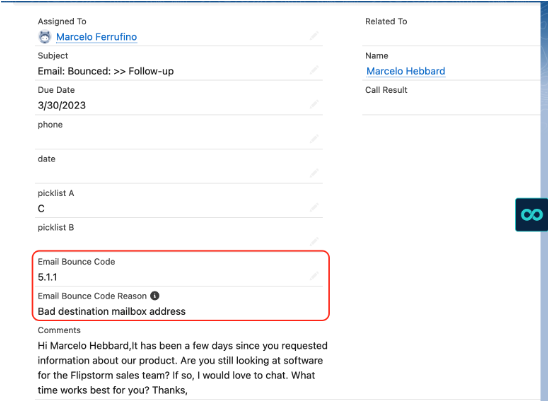Edit picklist B pencil icon
The height and width of the screenshot is (402, 548).
click(314, 241)
